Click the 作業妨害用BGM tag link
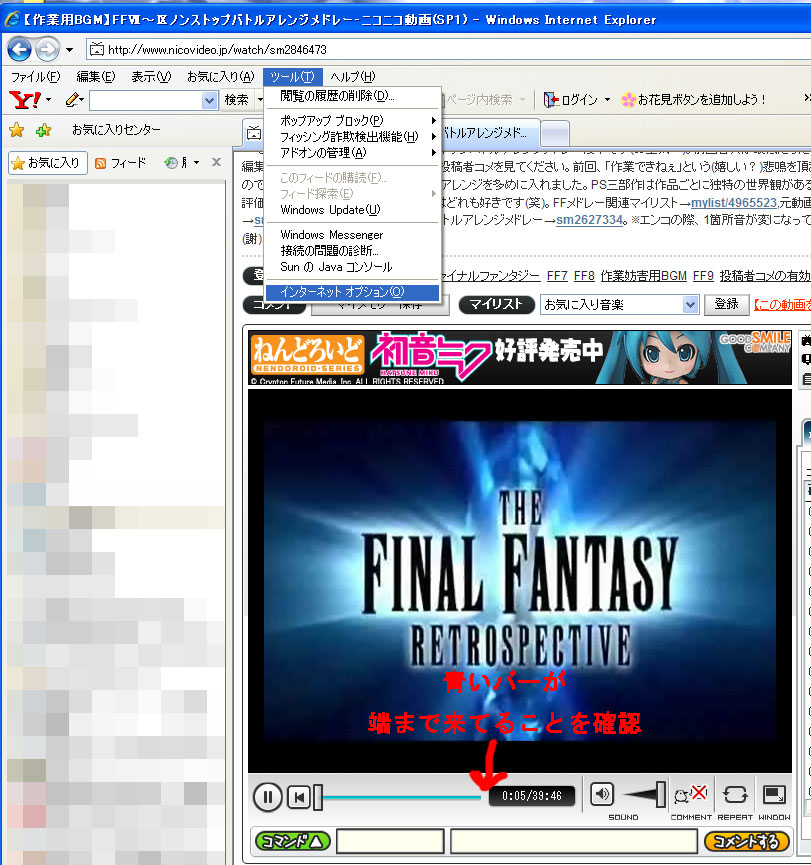The image size is (811, 865). point(644,276)
